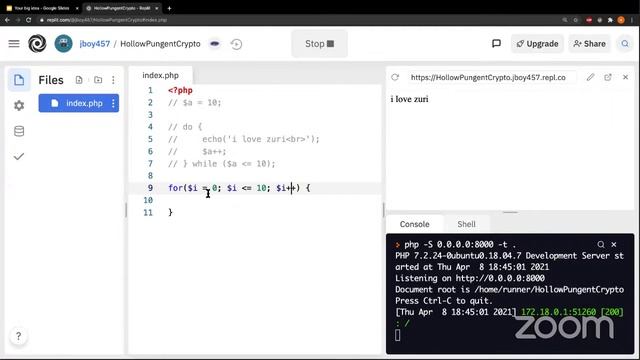The height and width of the screenshot is (360, 640).
Task: Click the closing brace on line 11
Action: [x=170, y=212]
